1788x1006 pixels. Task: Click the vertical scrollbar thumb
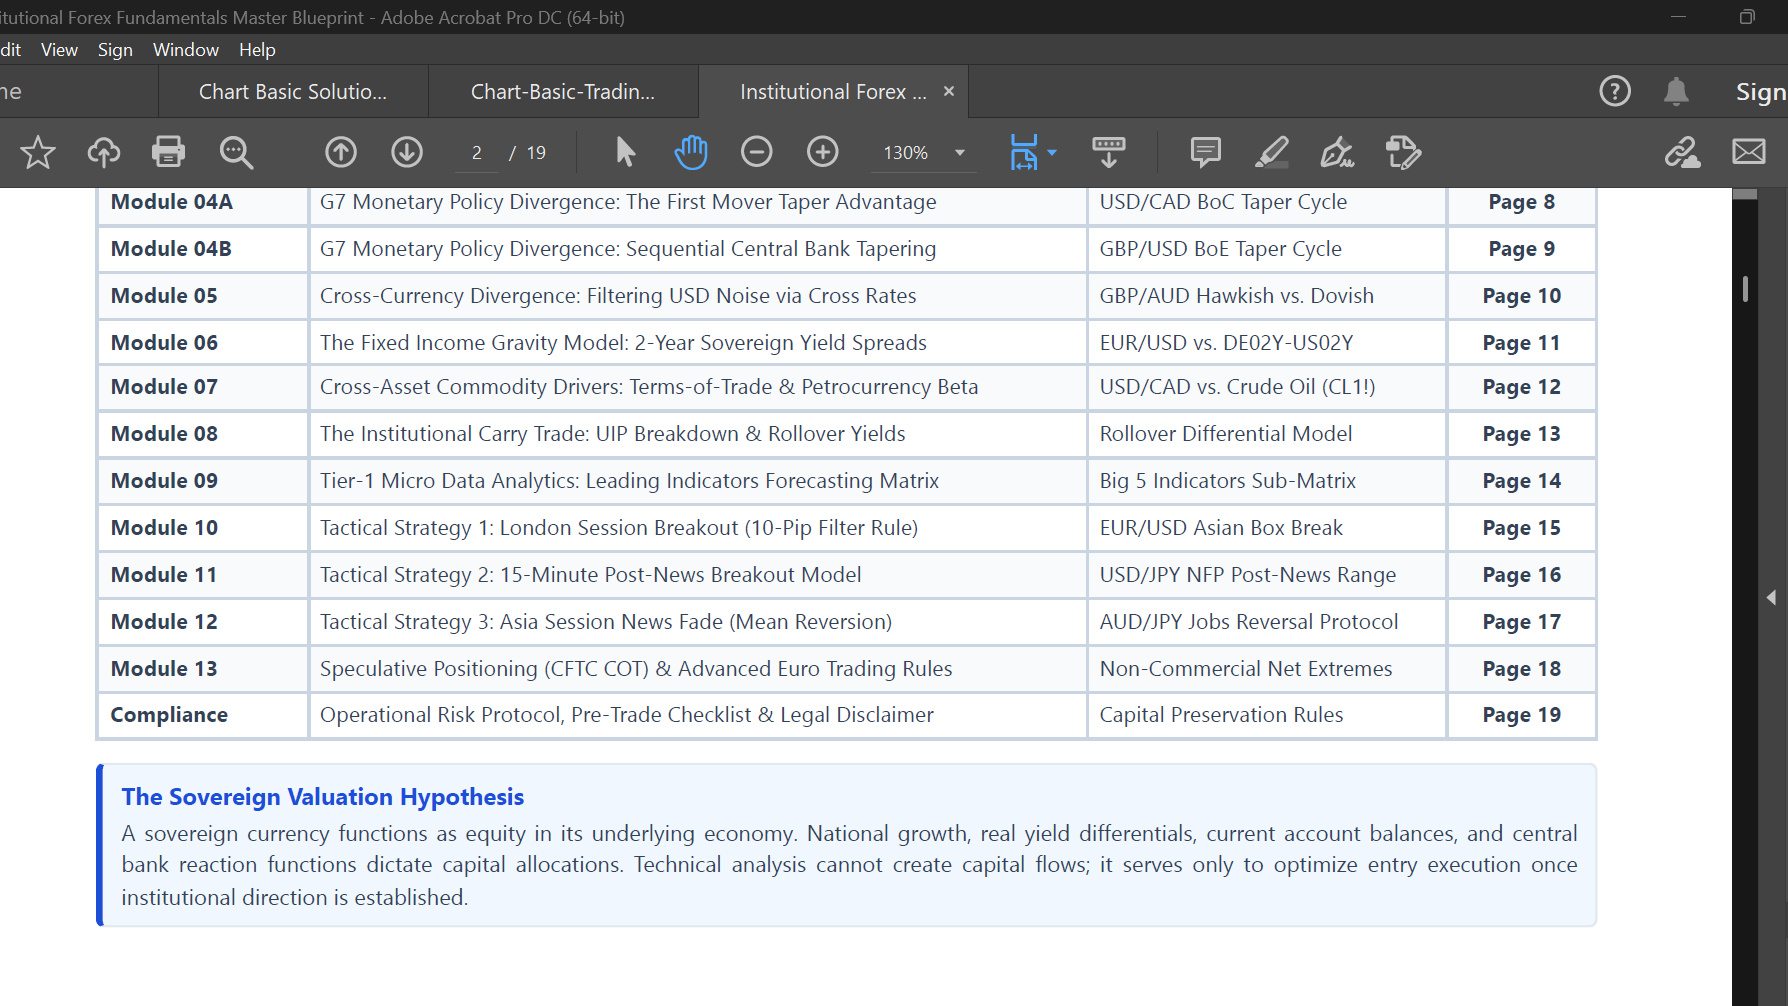click(1745, 289)
